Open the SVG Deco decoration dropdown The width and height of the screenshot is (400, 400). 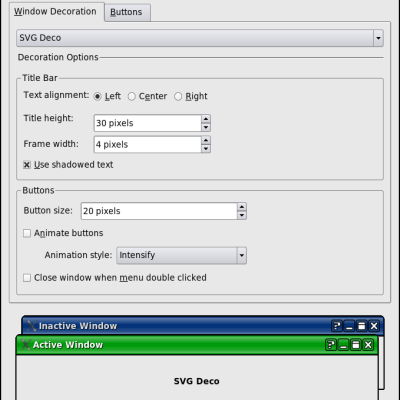[200, 38]
